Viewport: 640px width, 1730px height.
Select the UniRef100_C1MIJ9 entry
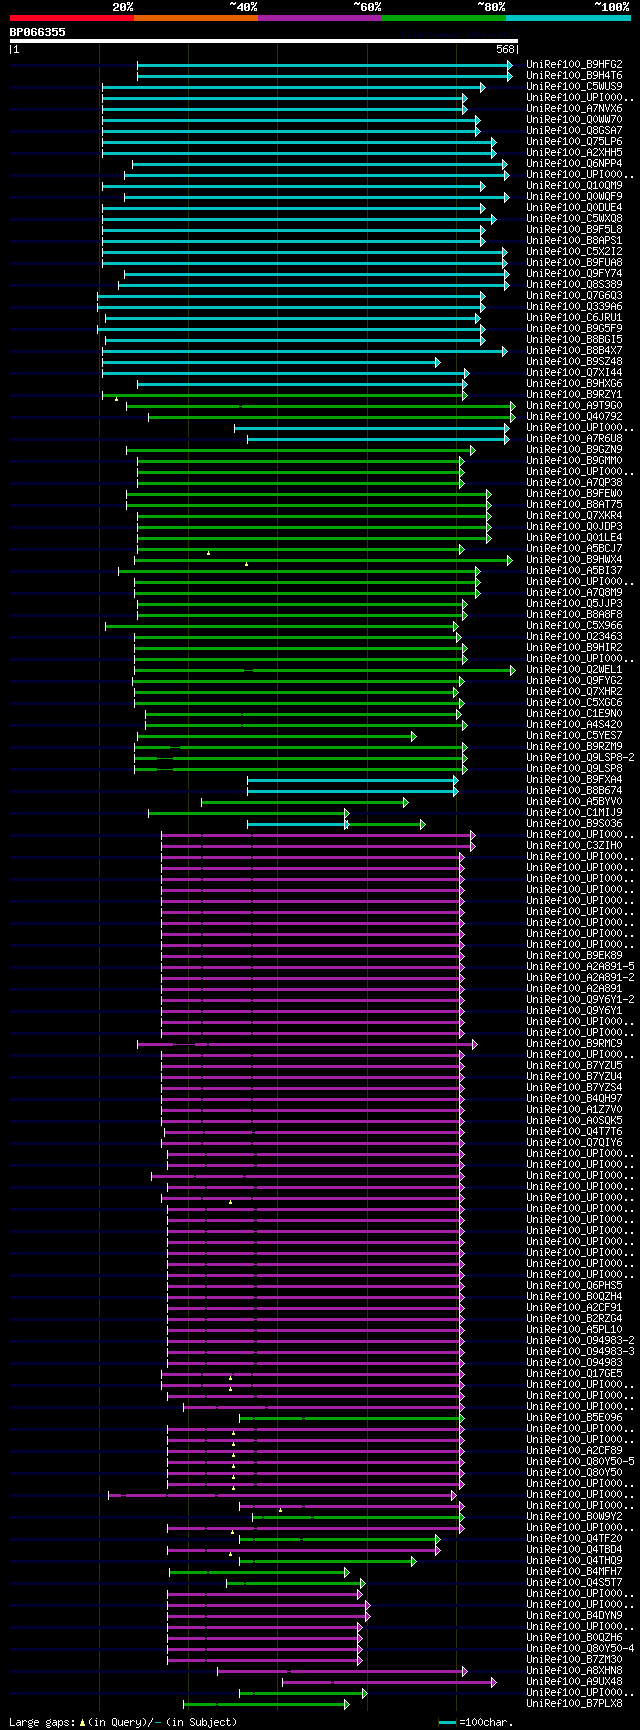[574, 812]
